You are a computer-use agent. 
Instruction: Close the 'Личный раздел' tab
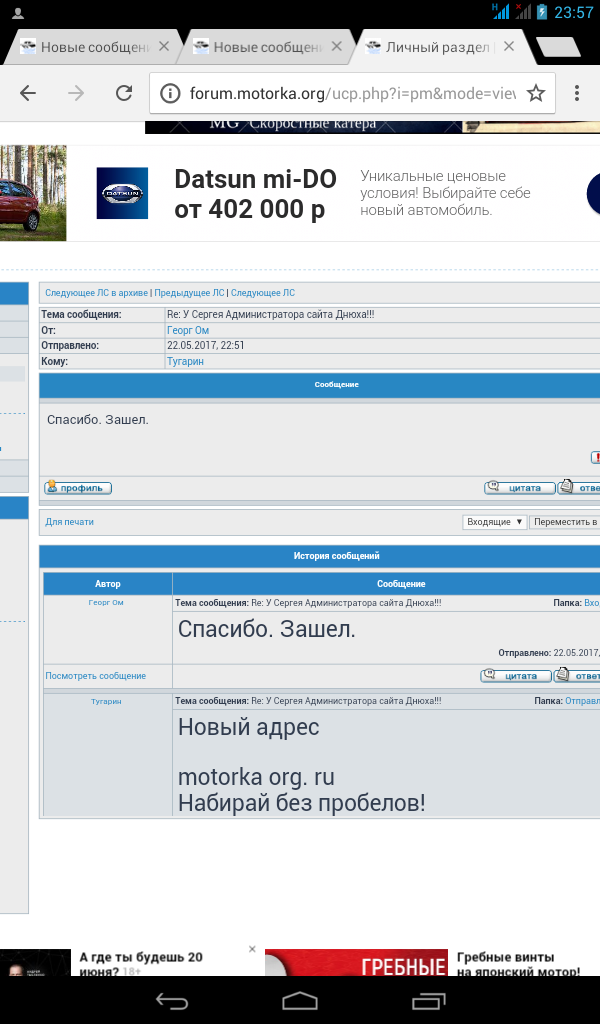pos(509,46)
